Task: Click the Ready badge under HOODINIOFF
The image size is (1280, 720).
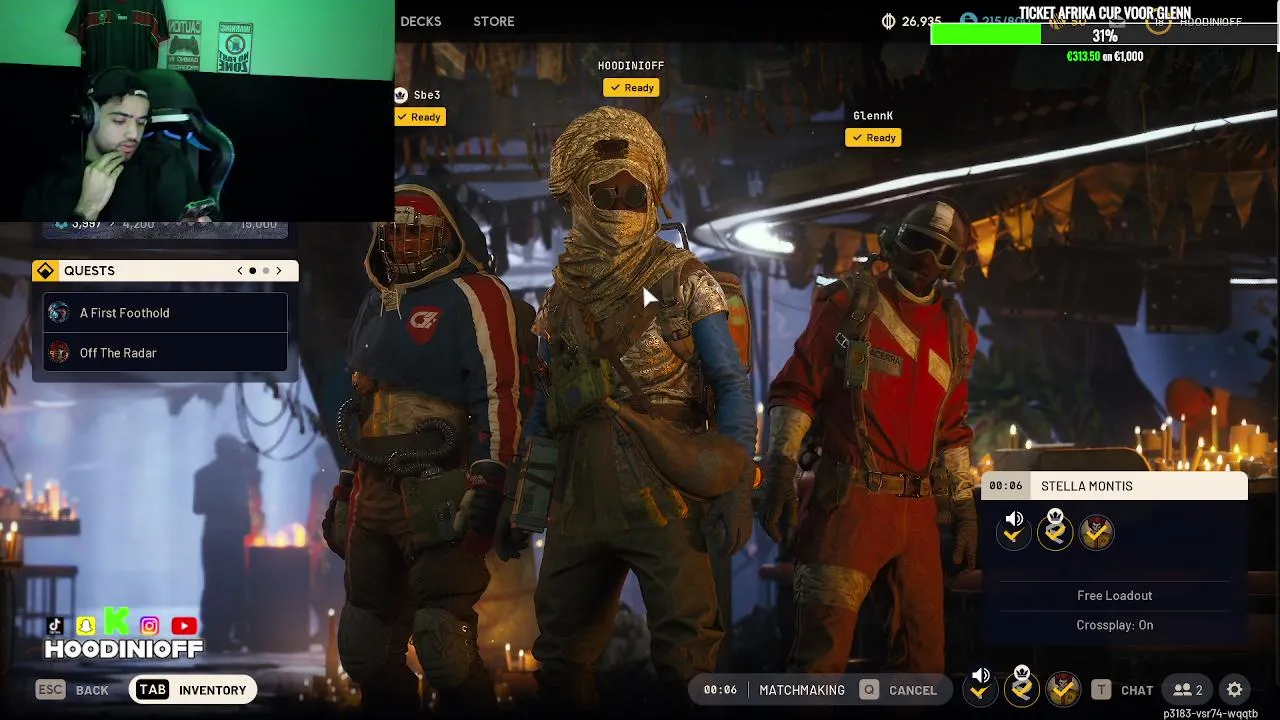Action: click(631, 88)
